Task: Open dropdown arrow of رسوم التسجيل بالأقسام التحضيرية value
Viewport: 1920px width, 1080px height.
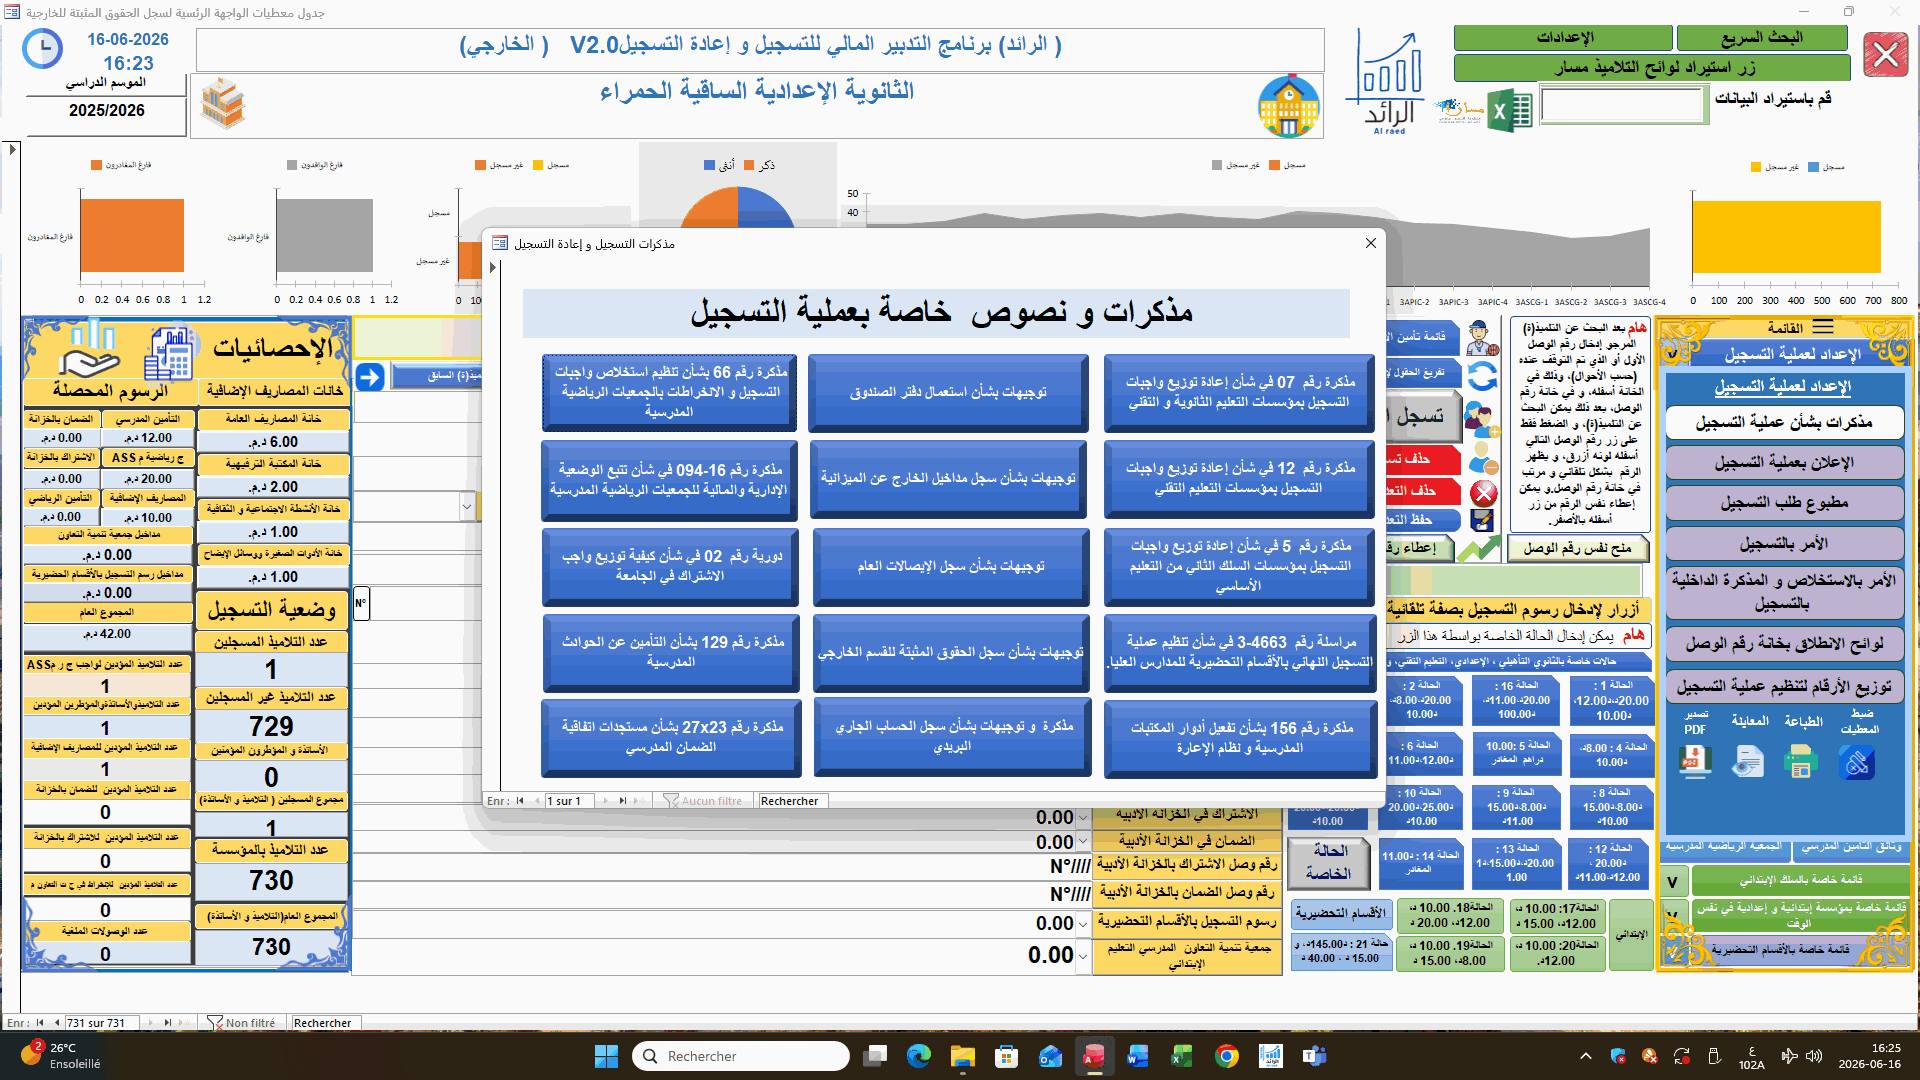Action: point(1083,924)
